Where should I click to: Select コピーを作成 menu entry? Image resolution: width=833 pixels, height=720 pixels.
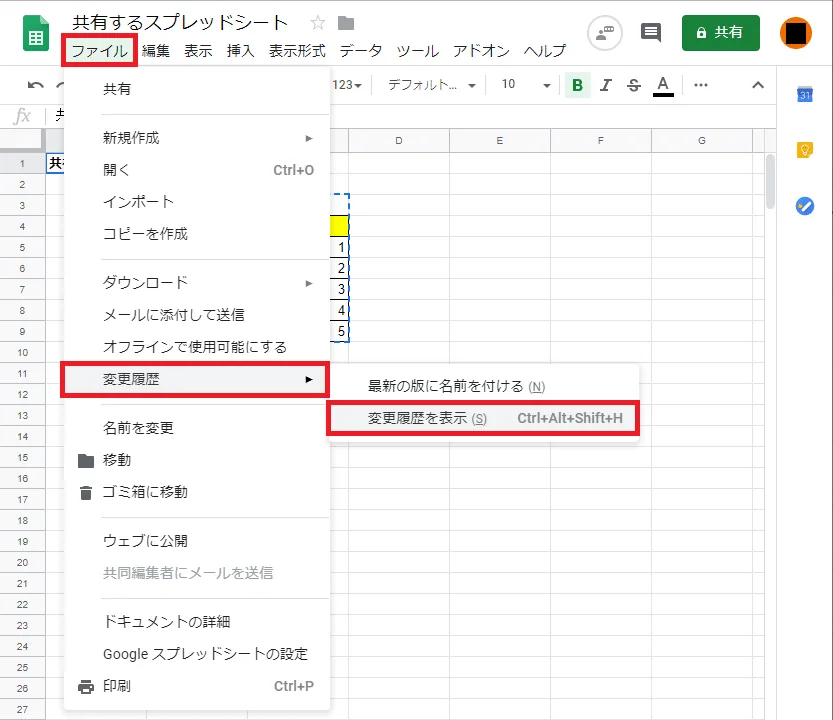tap(197, 234)
